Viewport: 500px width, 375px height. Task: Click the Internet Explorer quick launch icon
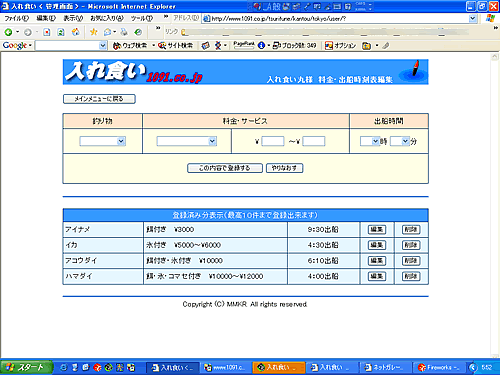click(63, 367)
